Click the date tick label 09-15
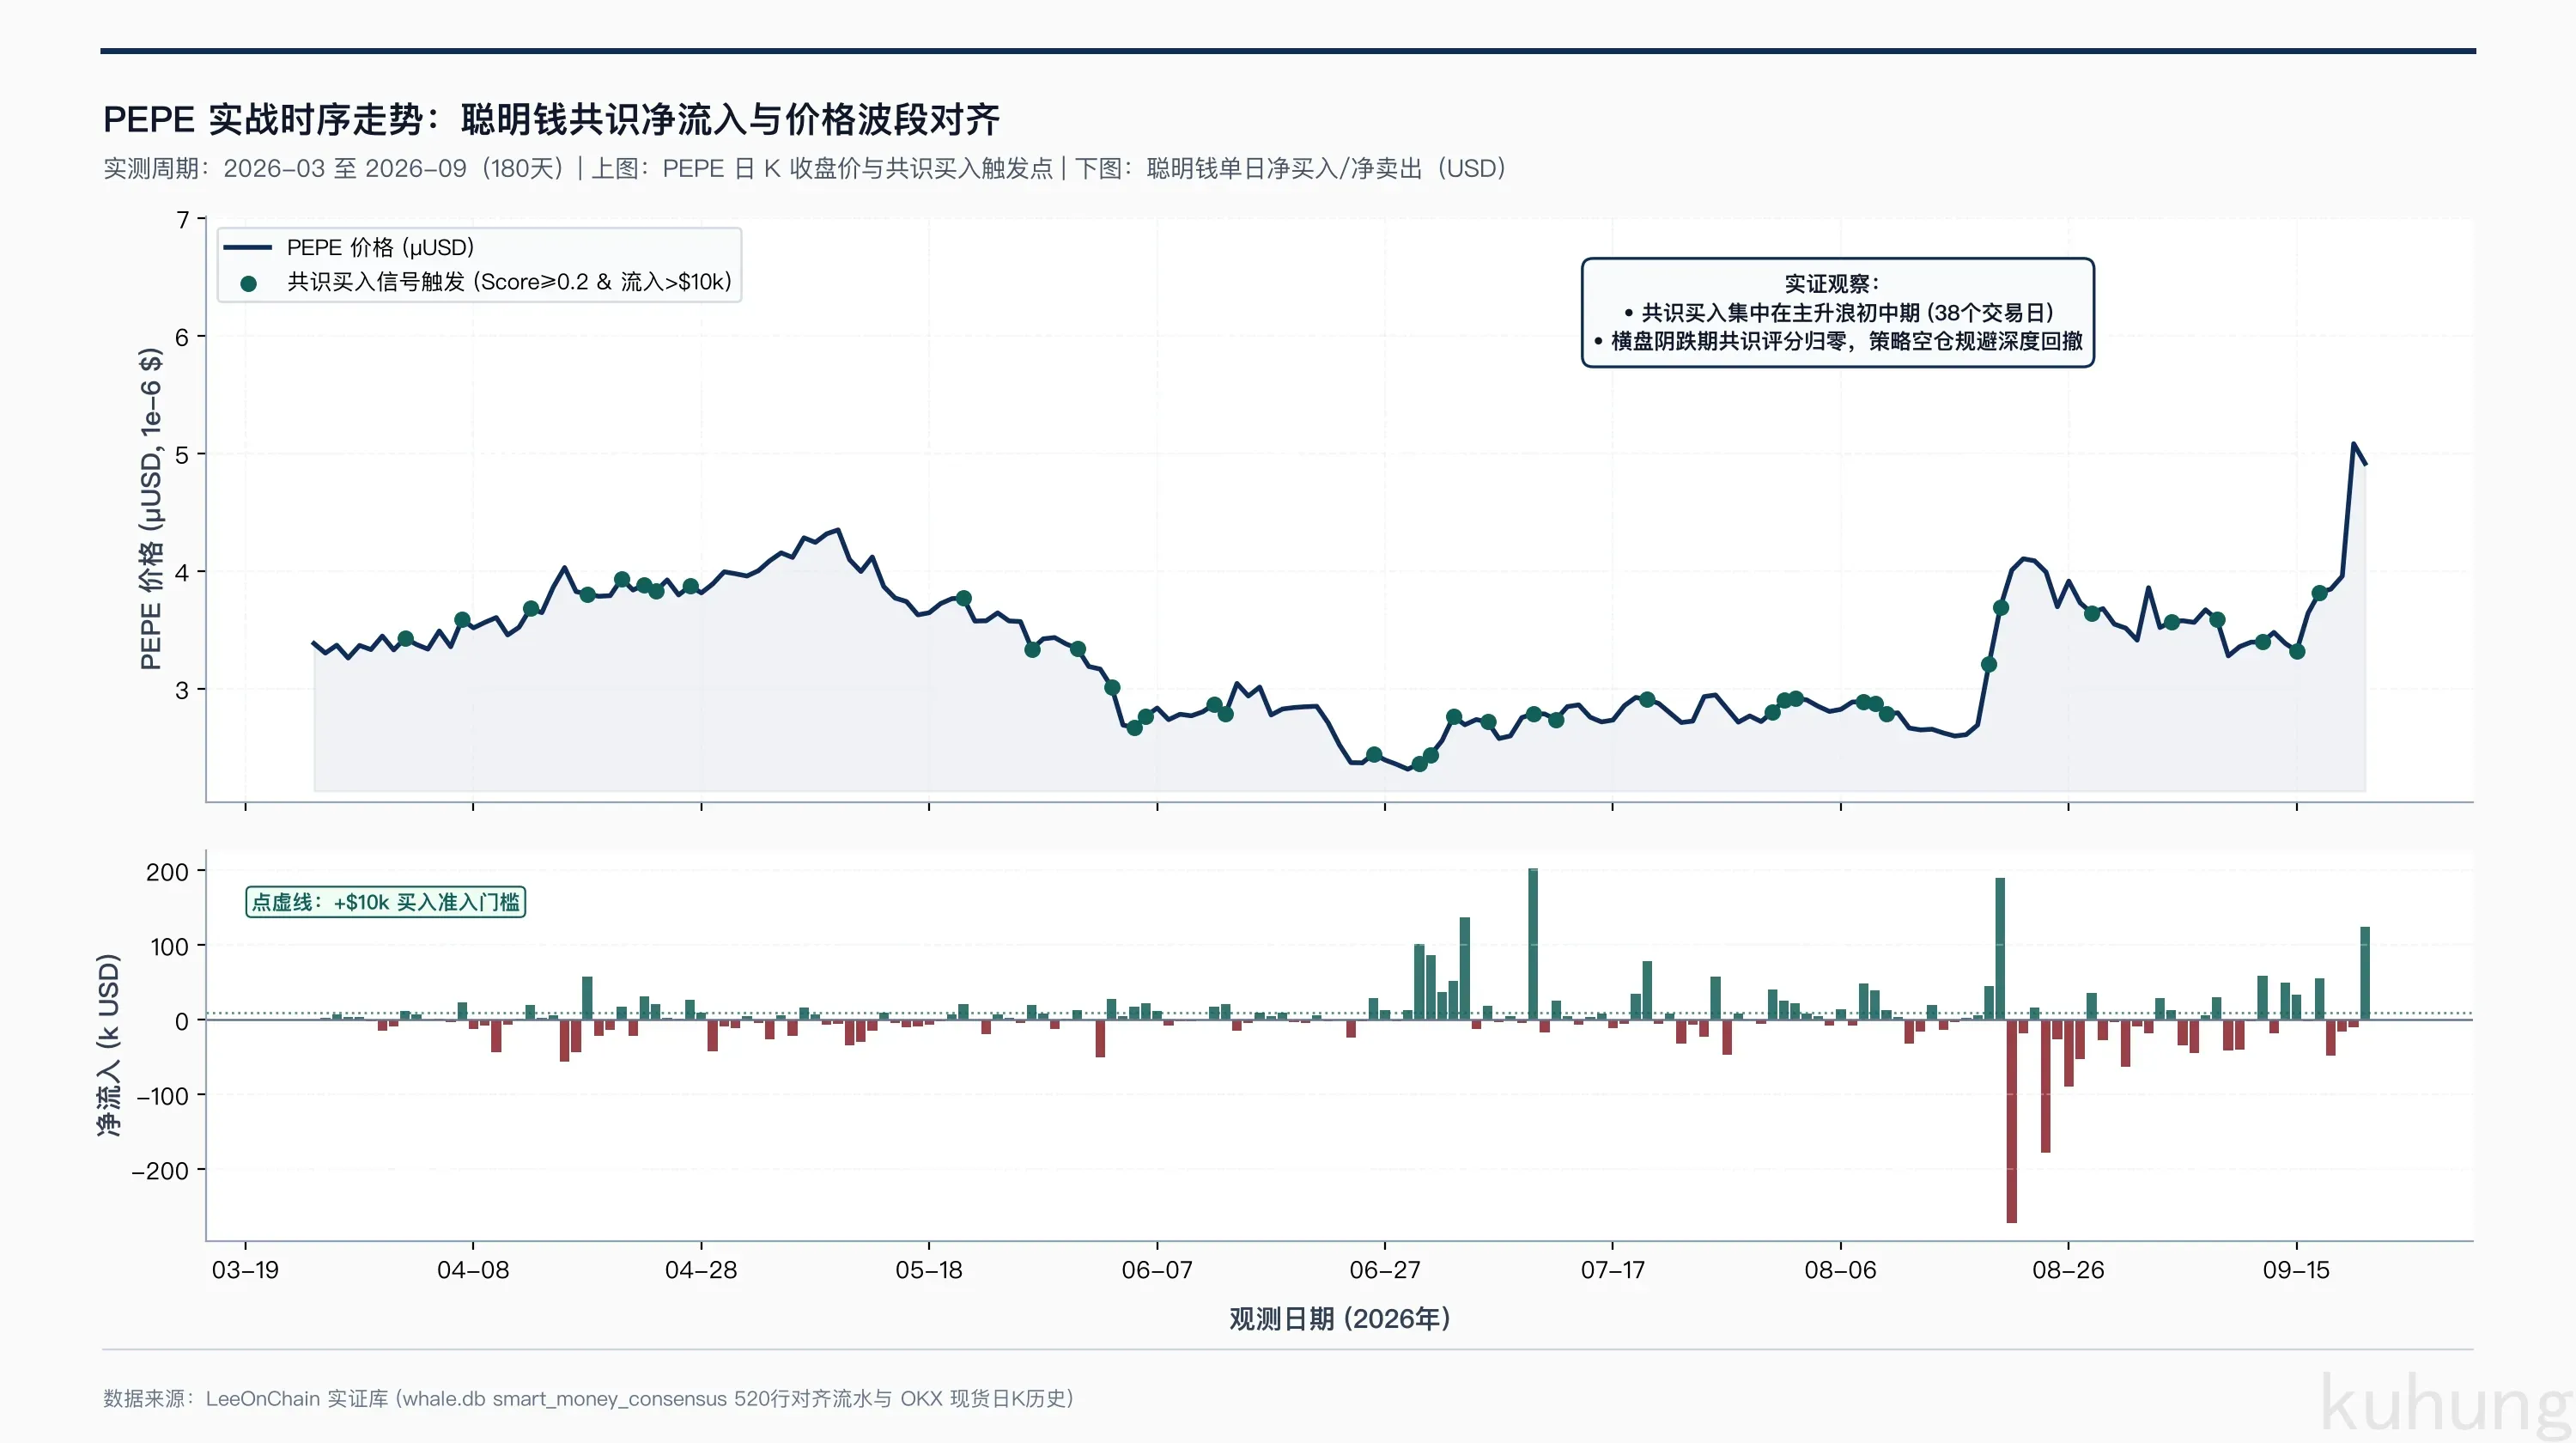Screen dimensions: 2576x1443 tap(2297, 1270)
